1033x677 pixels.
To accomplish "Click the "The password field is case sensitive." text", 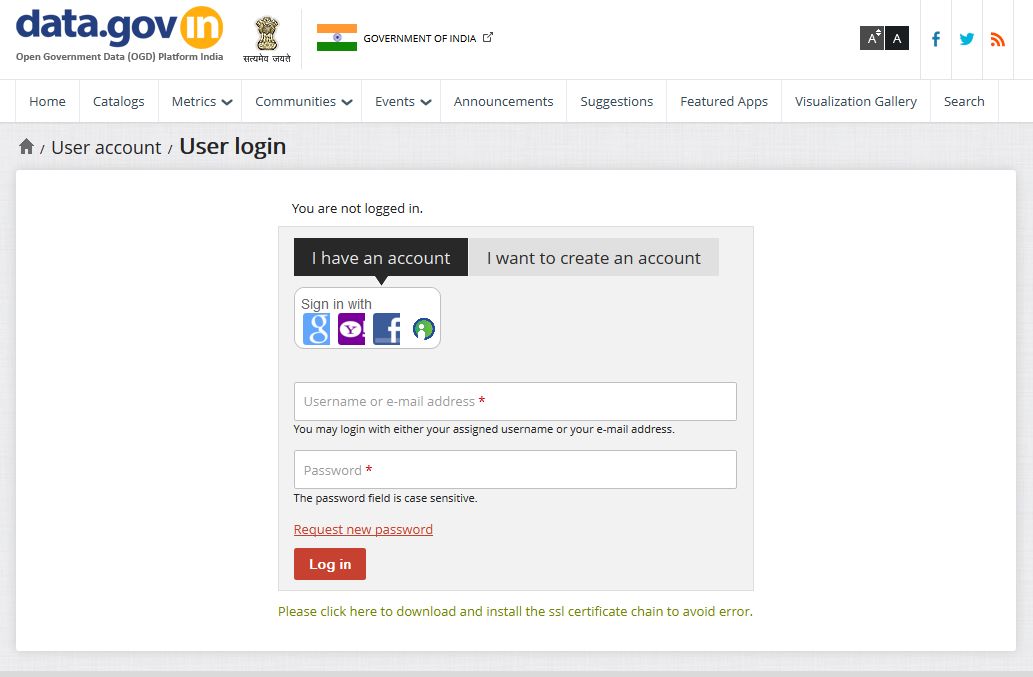I will pyautogui.click(x=385, y=499).
